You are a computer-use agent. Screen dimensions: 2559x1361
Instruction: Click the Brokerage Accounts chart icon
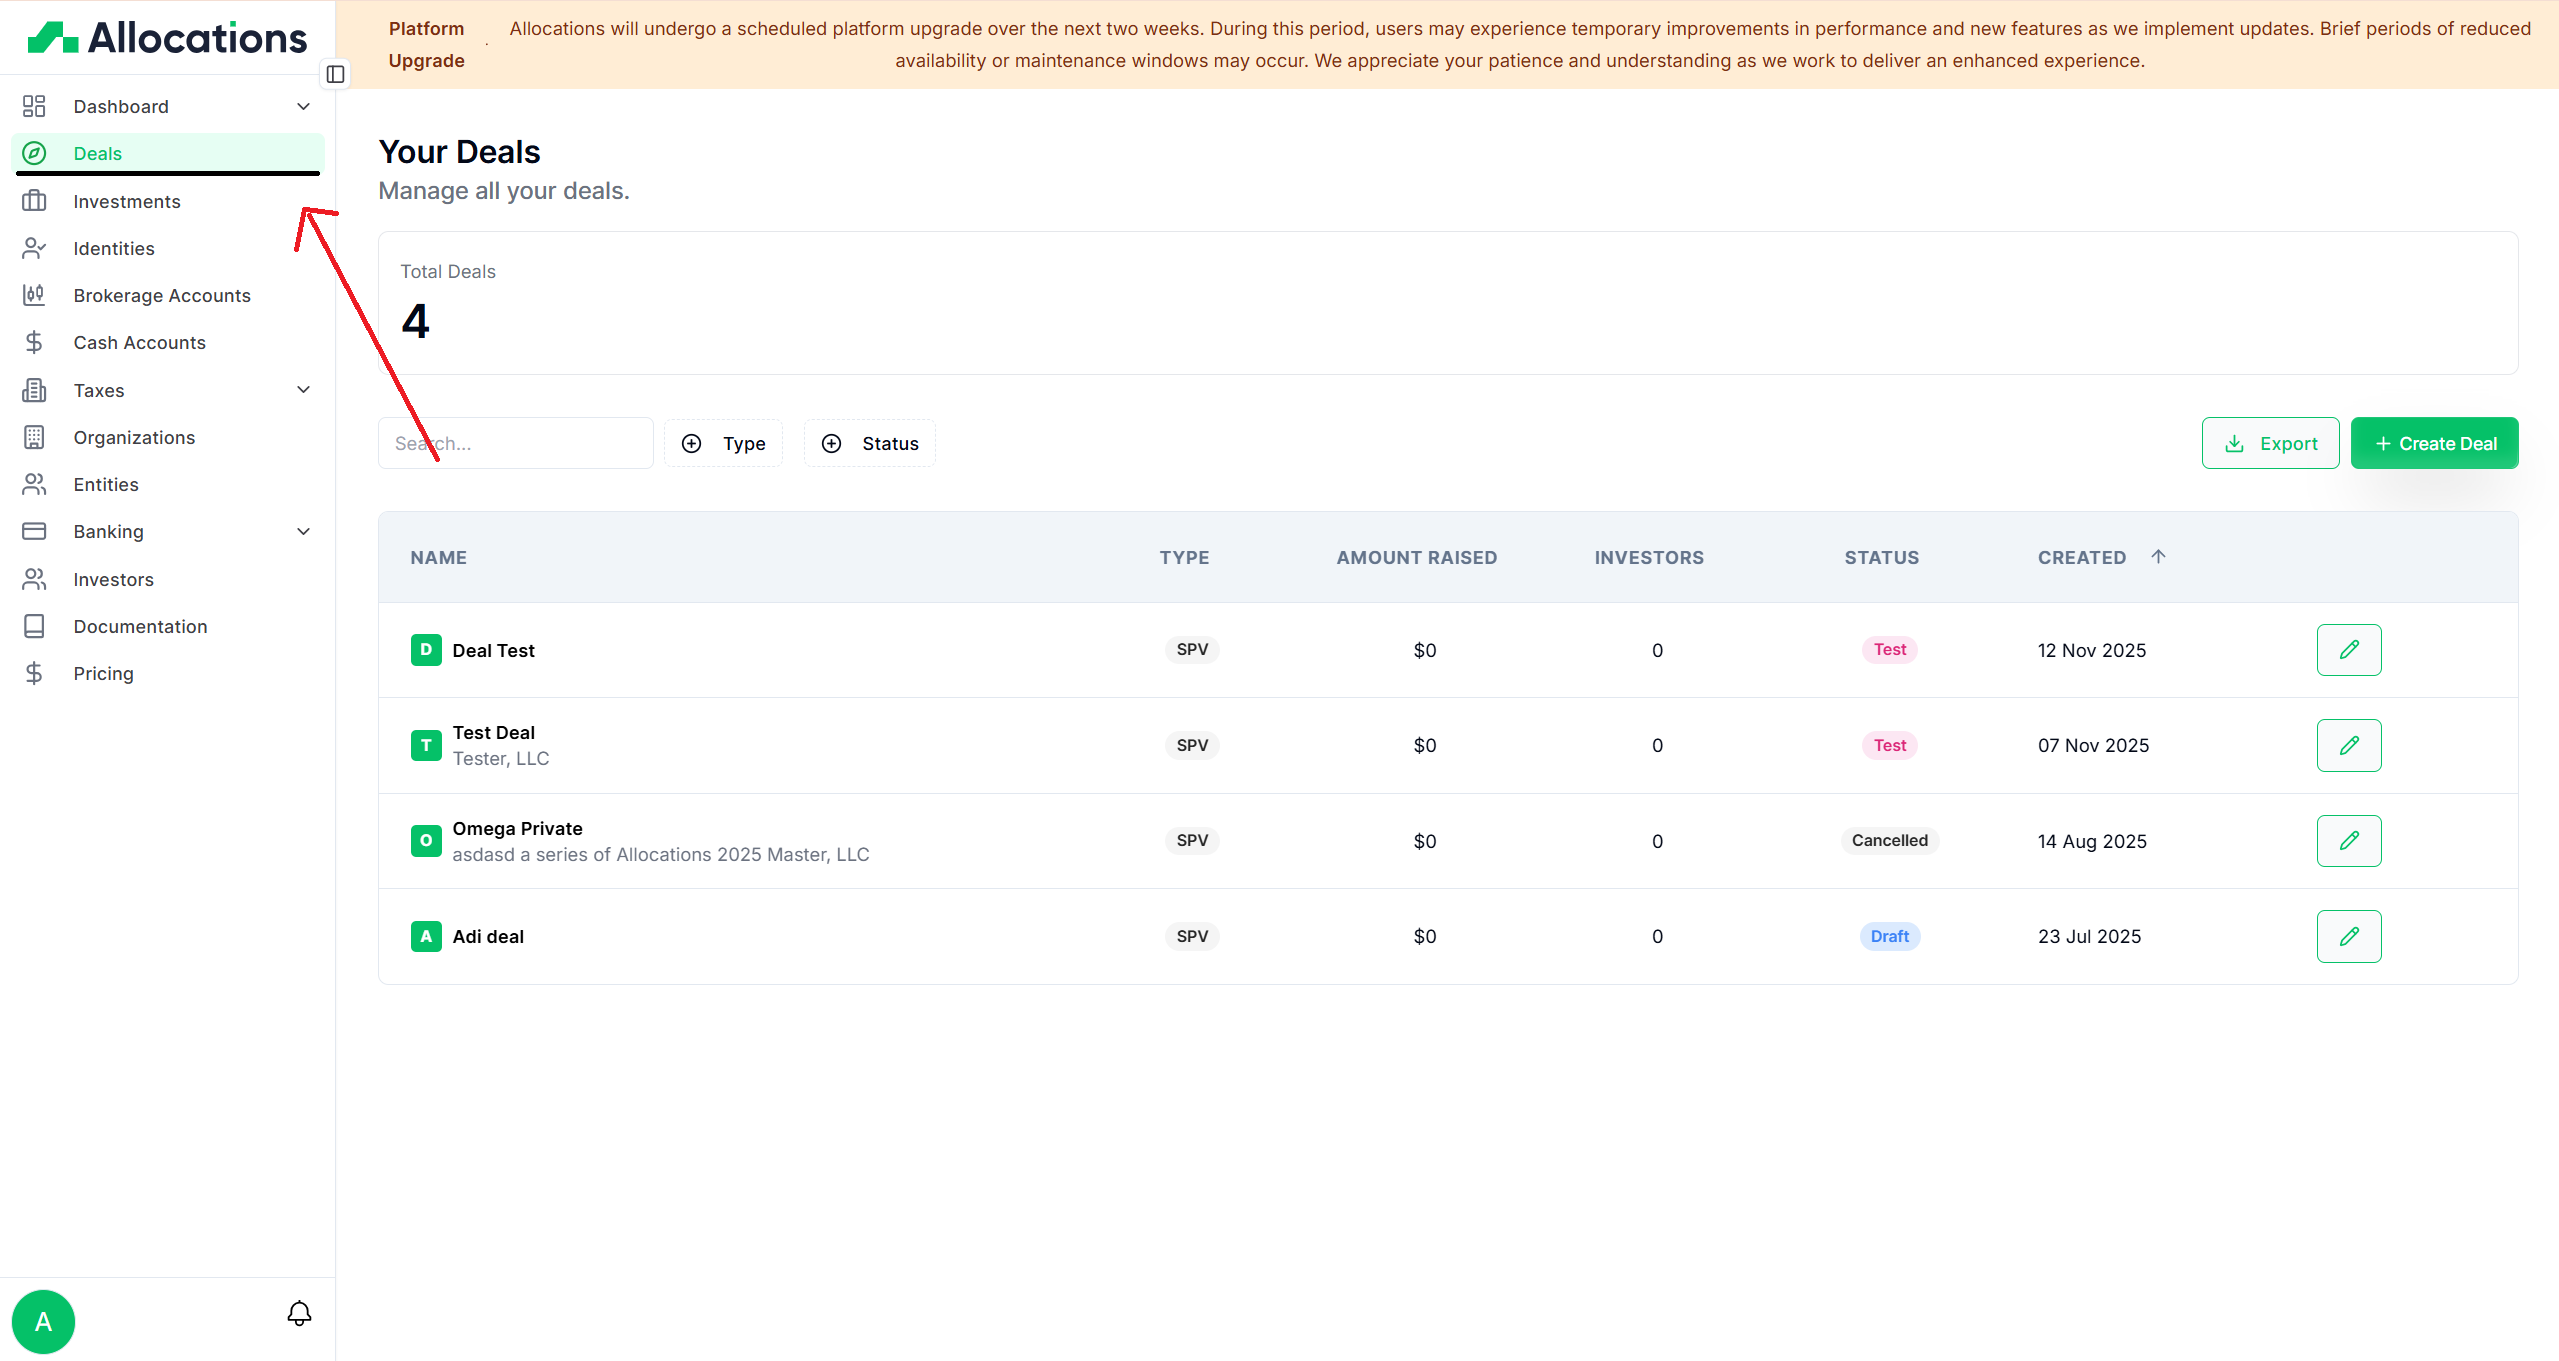(x=34, y=295)
